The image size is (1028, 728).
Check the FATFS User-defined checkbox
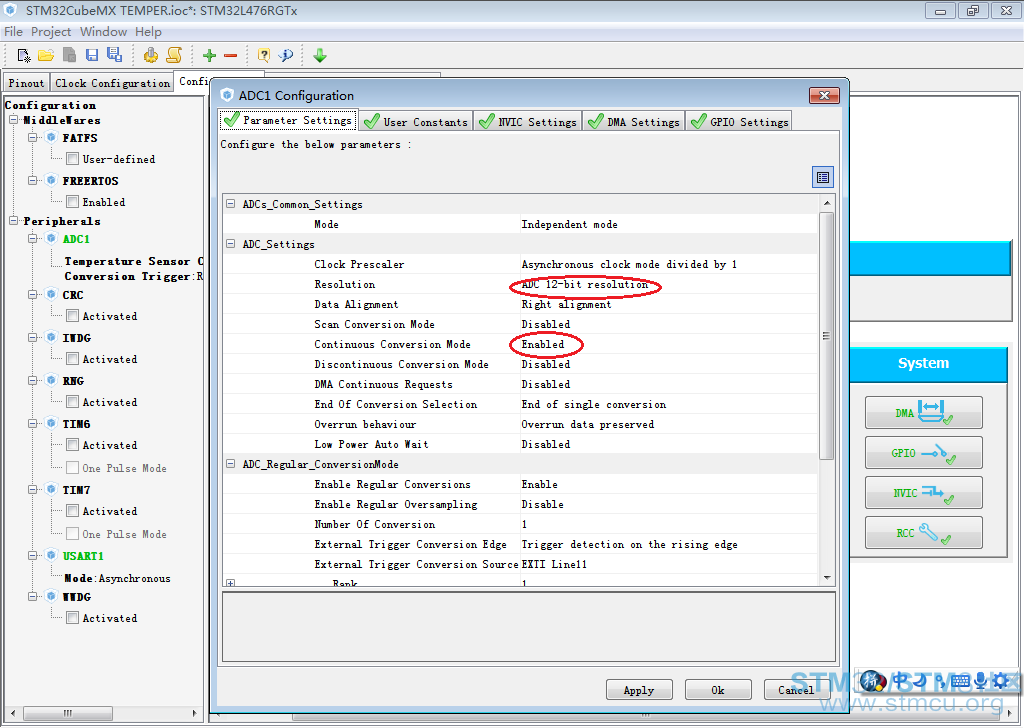(x=73, y=159)
